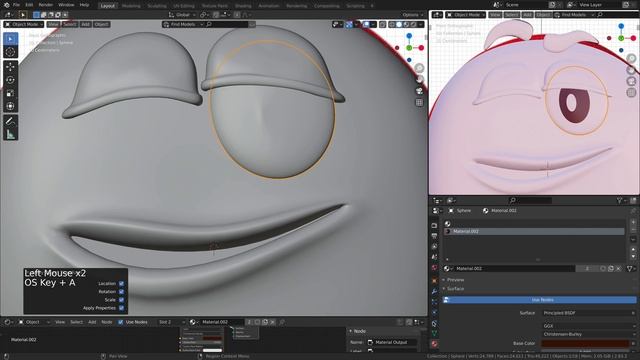Click View menu in main viewport header

coord(53,24)
